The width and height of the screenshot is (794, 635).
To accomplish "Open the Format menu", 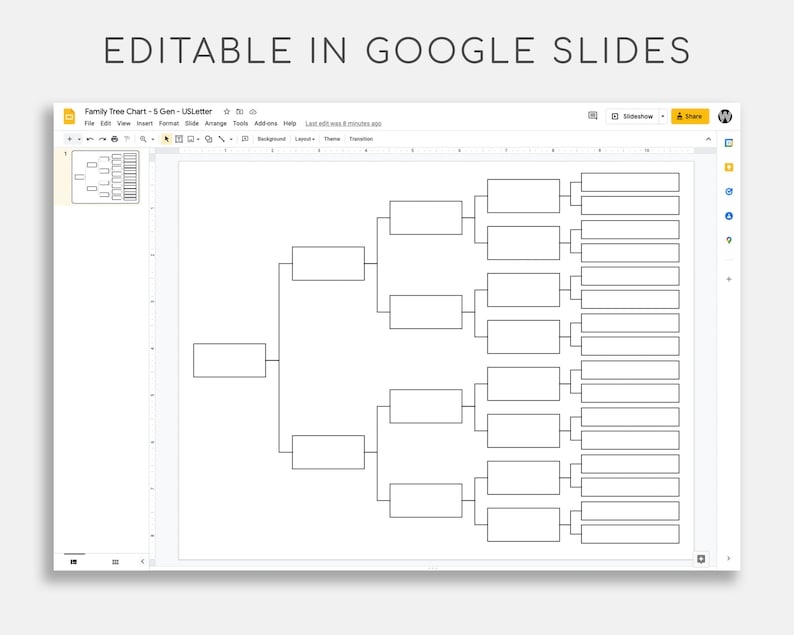I will tap(169, 124).
